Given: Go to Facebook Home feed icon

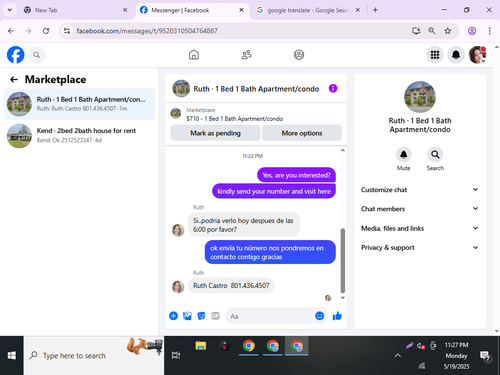Looking at the screenshot, I should (x=194, y=55).
